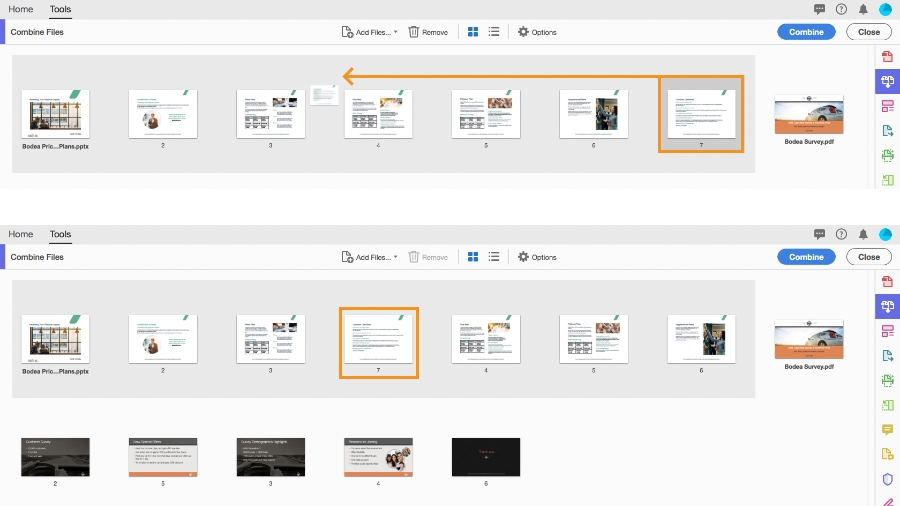Select the Tools tab in the lower window
Screen dimensions: 900x506
tap(60, 234)
